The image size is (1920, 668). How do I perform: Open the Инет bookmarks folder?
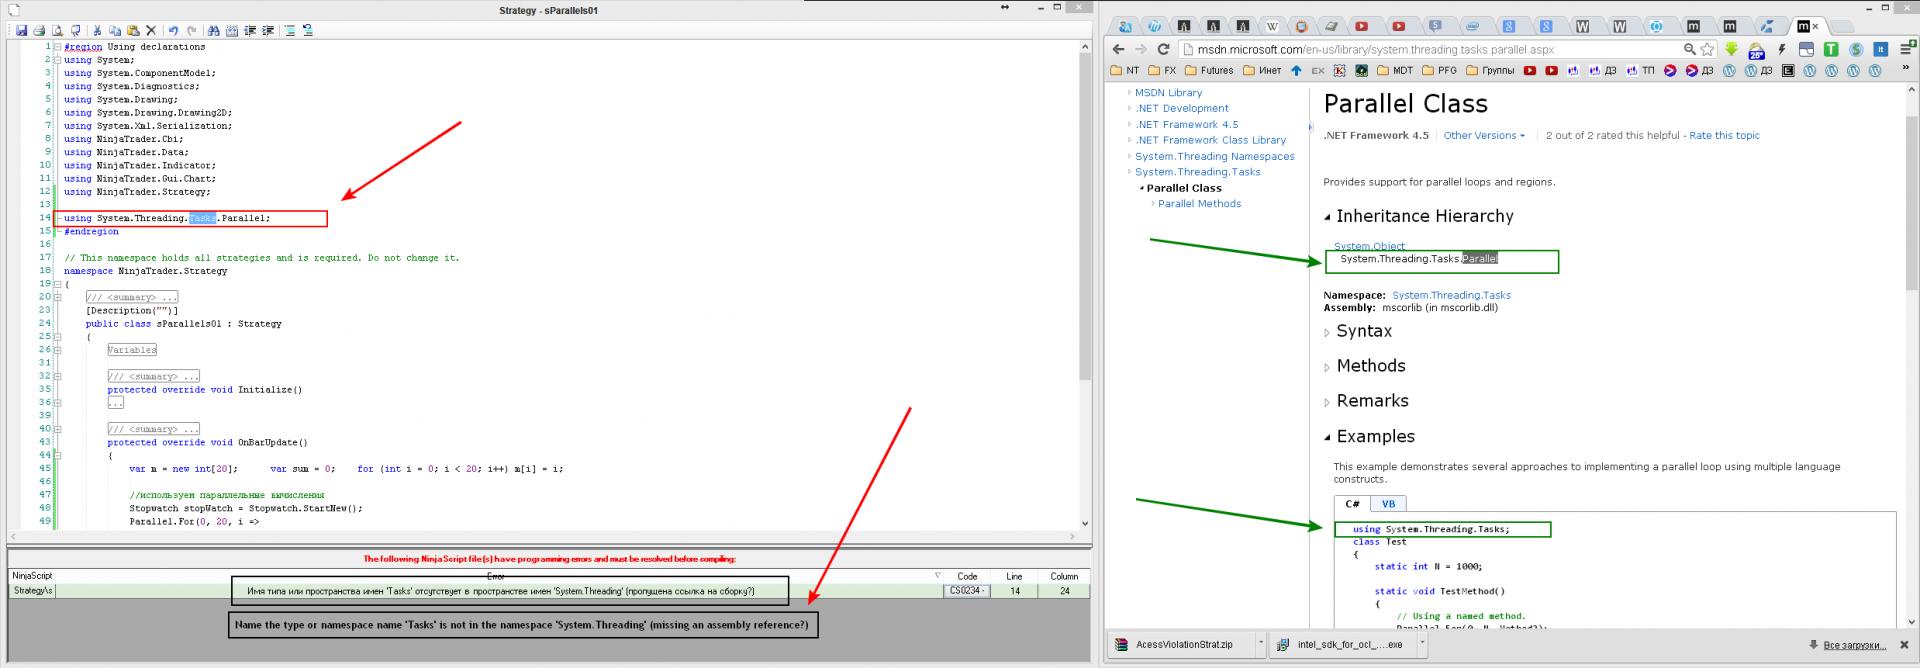pyautogui.click(x=1262, y=70)
